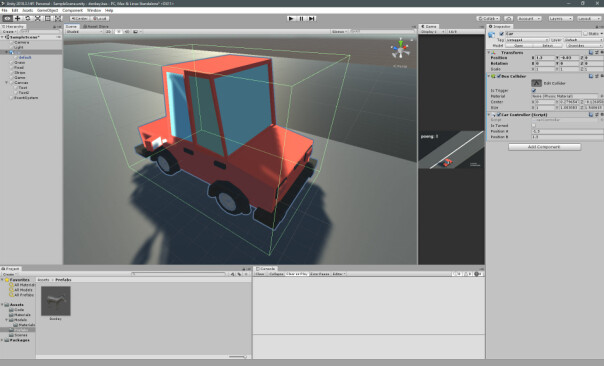Toggle pivot Center button

[x=79, y=18]
